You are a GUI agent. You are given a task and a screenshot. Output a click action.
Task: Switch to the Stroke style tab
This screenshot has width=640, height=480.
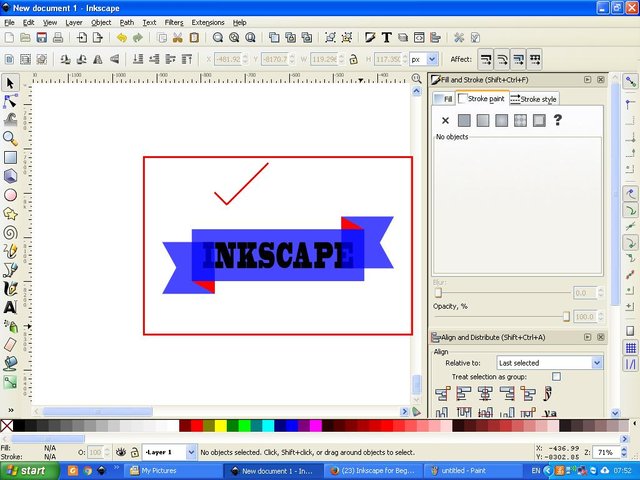coord(533,99)
